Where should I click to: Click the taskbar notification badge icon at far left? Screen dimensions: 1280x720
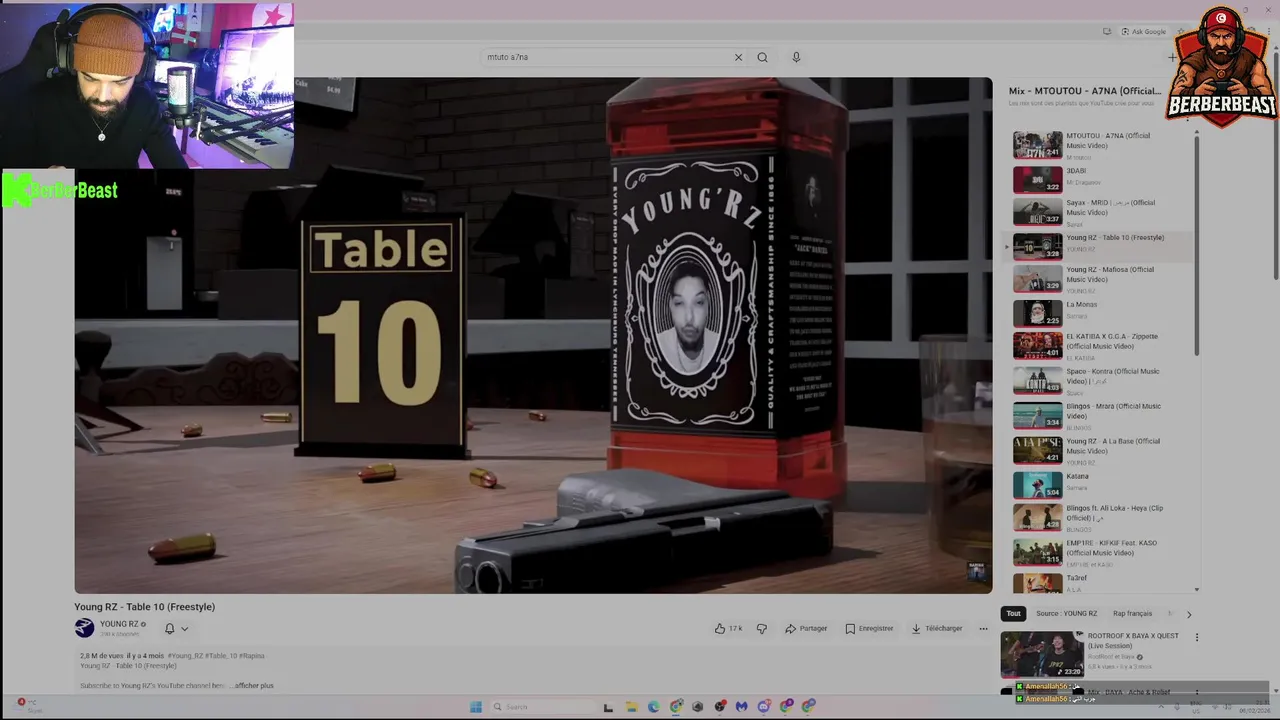pos(21,702)
